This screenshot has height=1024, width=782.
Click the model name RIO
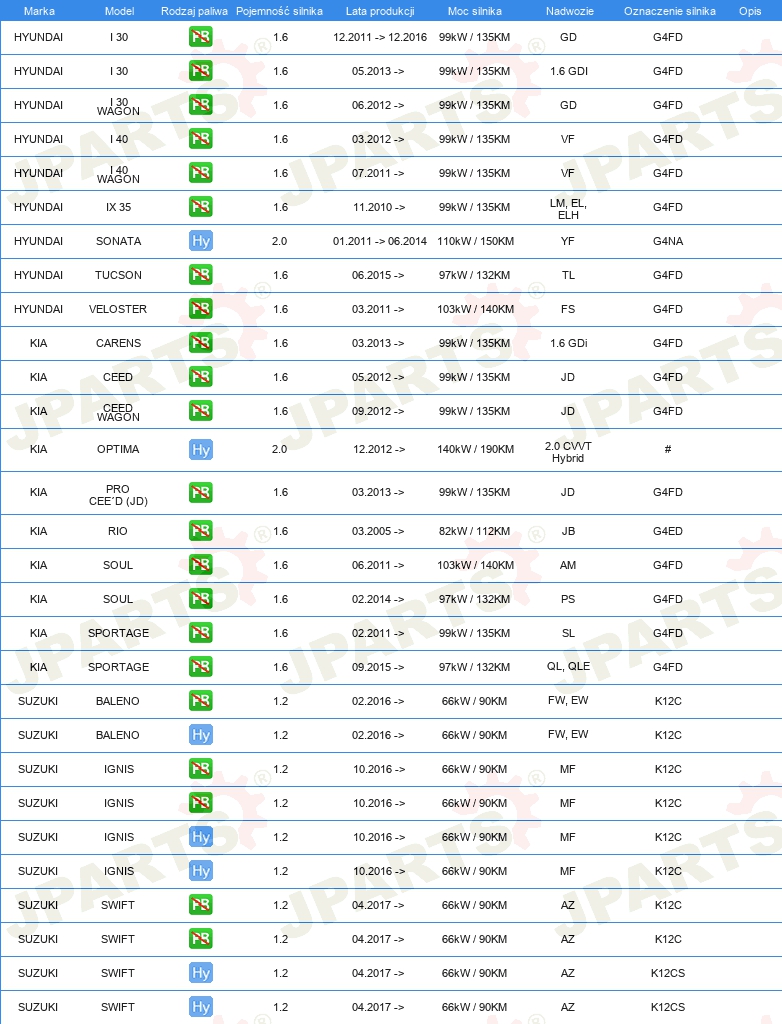(118, 531)
